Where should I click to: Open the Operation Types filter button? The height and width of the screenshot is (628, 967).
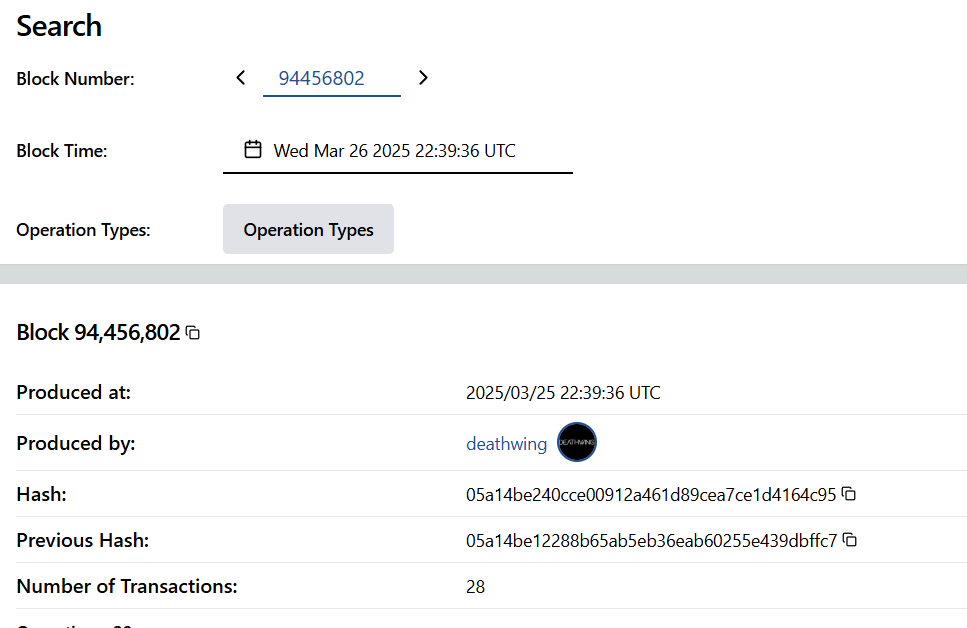pyautogui.click(x=308, y=229)
